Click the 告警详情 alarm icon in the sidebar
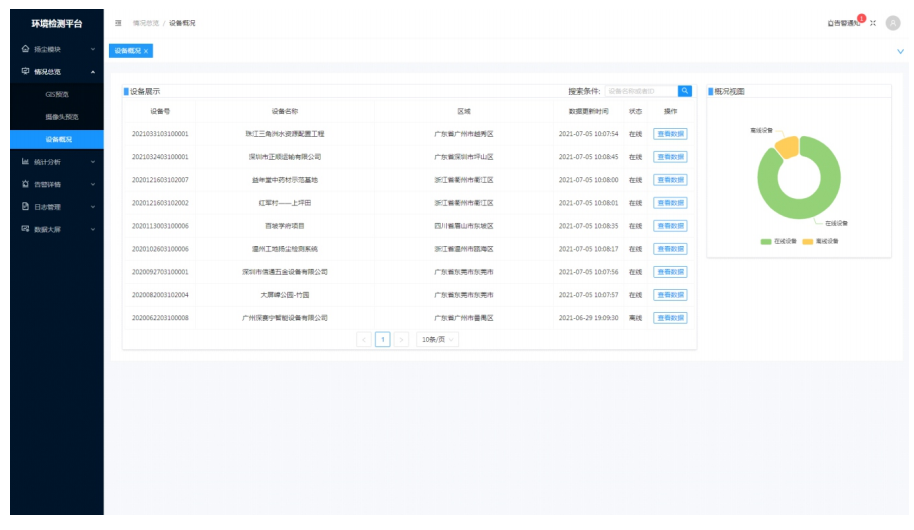Image resolution: width=914 pixels, height=530 pixels. pyautogui.click(x=25, y=185)
